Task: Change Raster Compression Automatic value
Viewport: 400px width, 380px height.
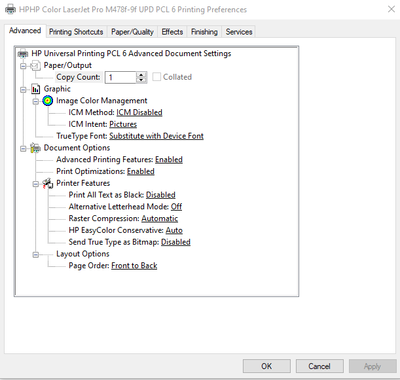Action: coord(160,219)
